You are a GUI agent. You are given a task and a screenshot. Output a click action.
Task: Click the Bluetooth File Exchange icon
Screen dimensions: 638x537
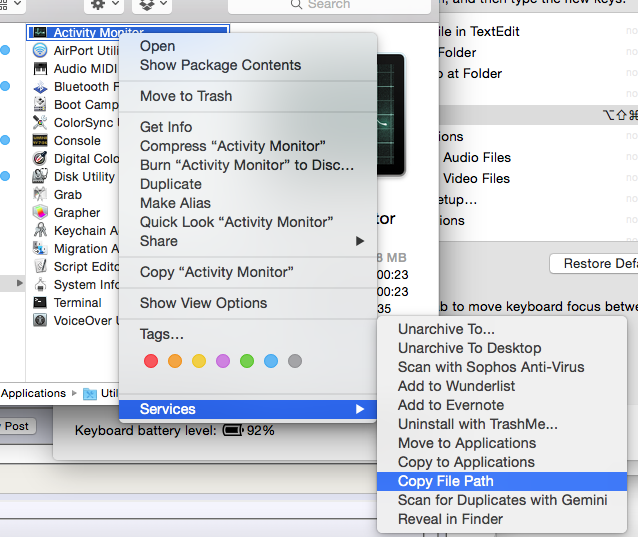pos(40,87)
